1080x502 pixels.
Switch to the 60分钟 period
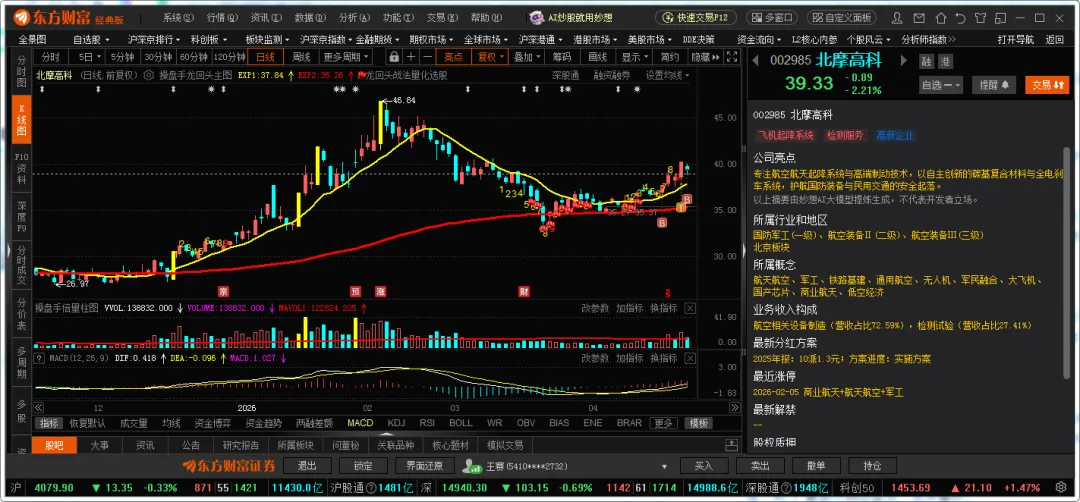(x=194, y=56)
